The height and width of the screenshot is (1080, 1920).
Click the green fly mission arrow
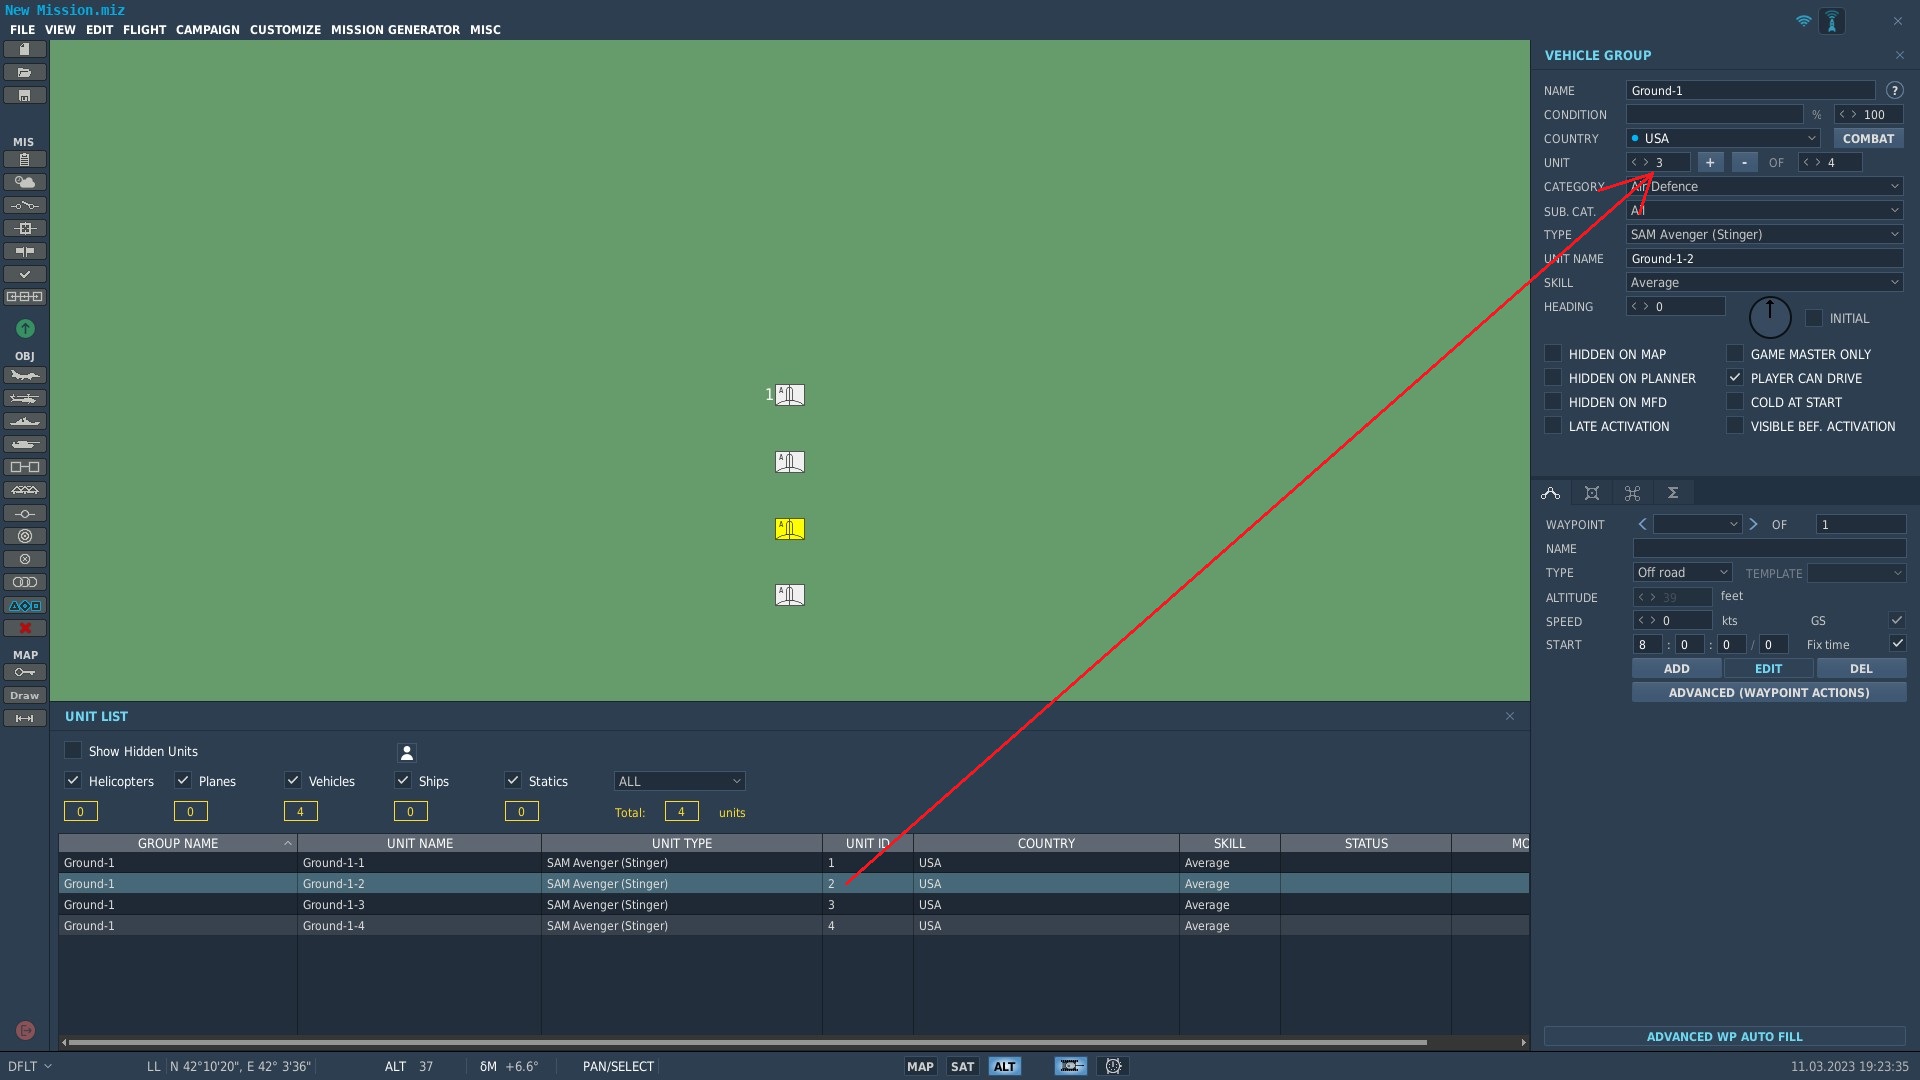click(25, 328)
